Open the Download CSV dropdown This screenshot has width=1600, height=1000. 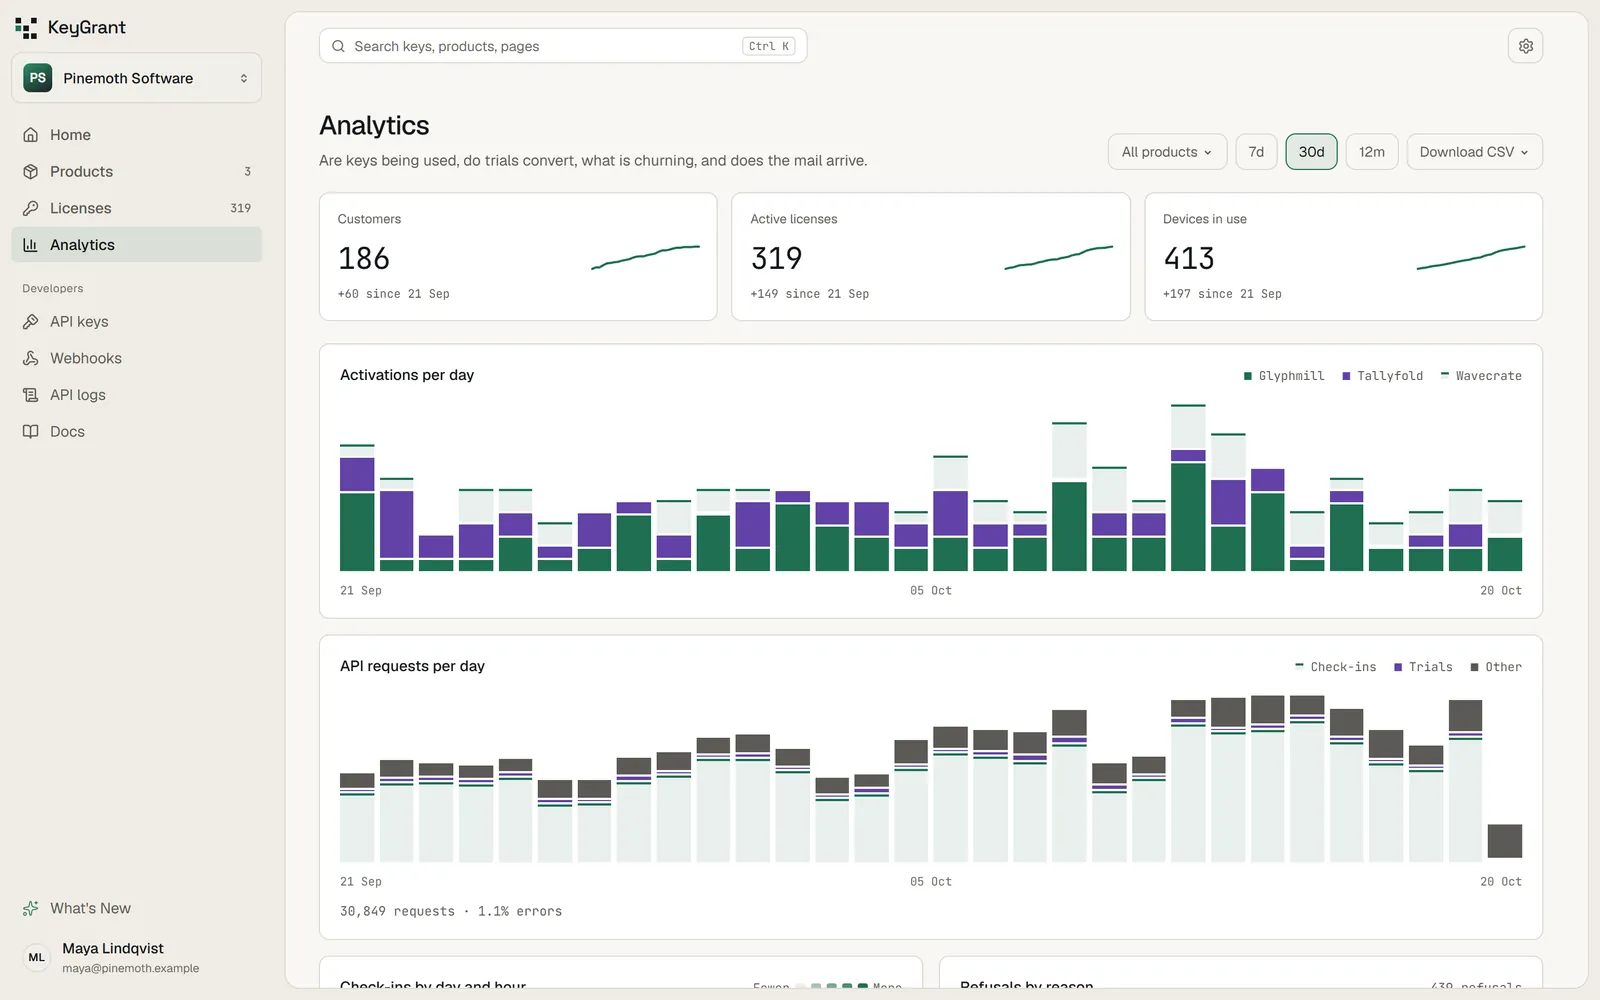1474,152
